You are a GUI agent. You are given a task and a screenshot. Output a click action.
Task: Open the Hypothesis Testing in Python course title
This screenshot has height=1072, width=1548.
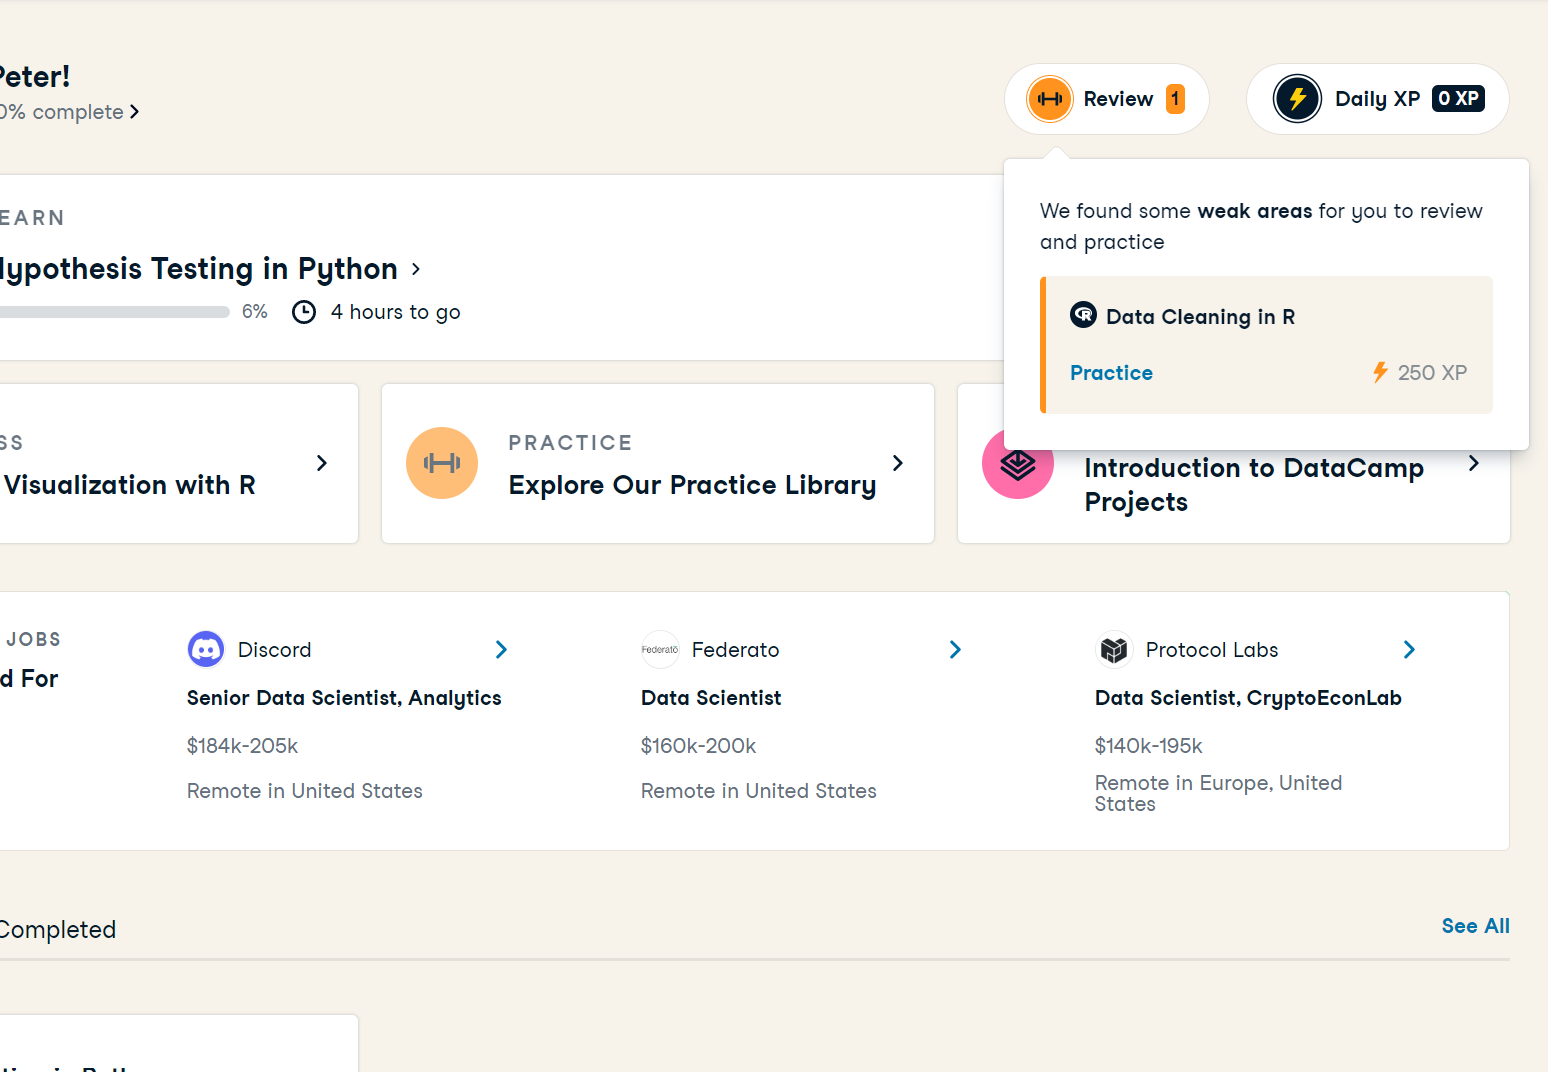point(199,269)
